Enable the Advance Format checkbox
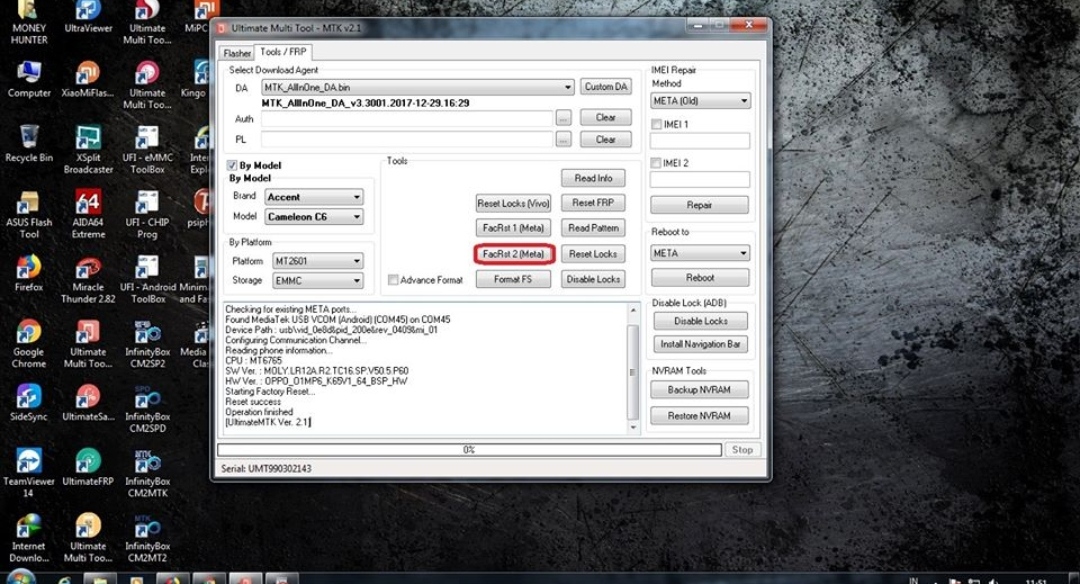This screenshot has height=584, width=1080. pos(392,280)
